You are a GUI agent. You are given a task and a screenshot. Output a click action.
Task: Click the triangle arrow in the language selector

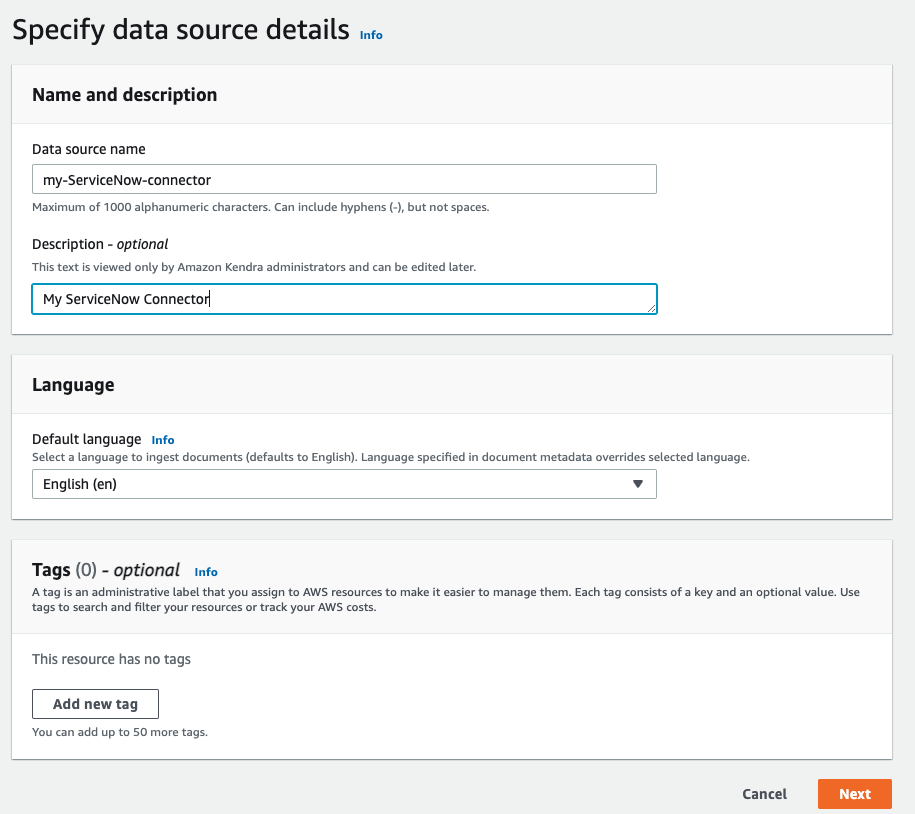(x=638, y=484)
